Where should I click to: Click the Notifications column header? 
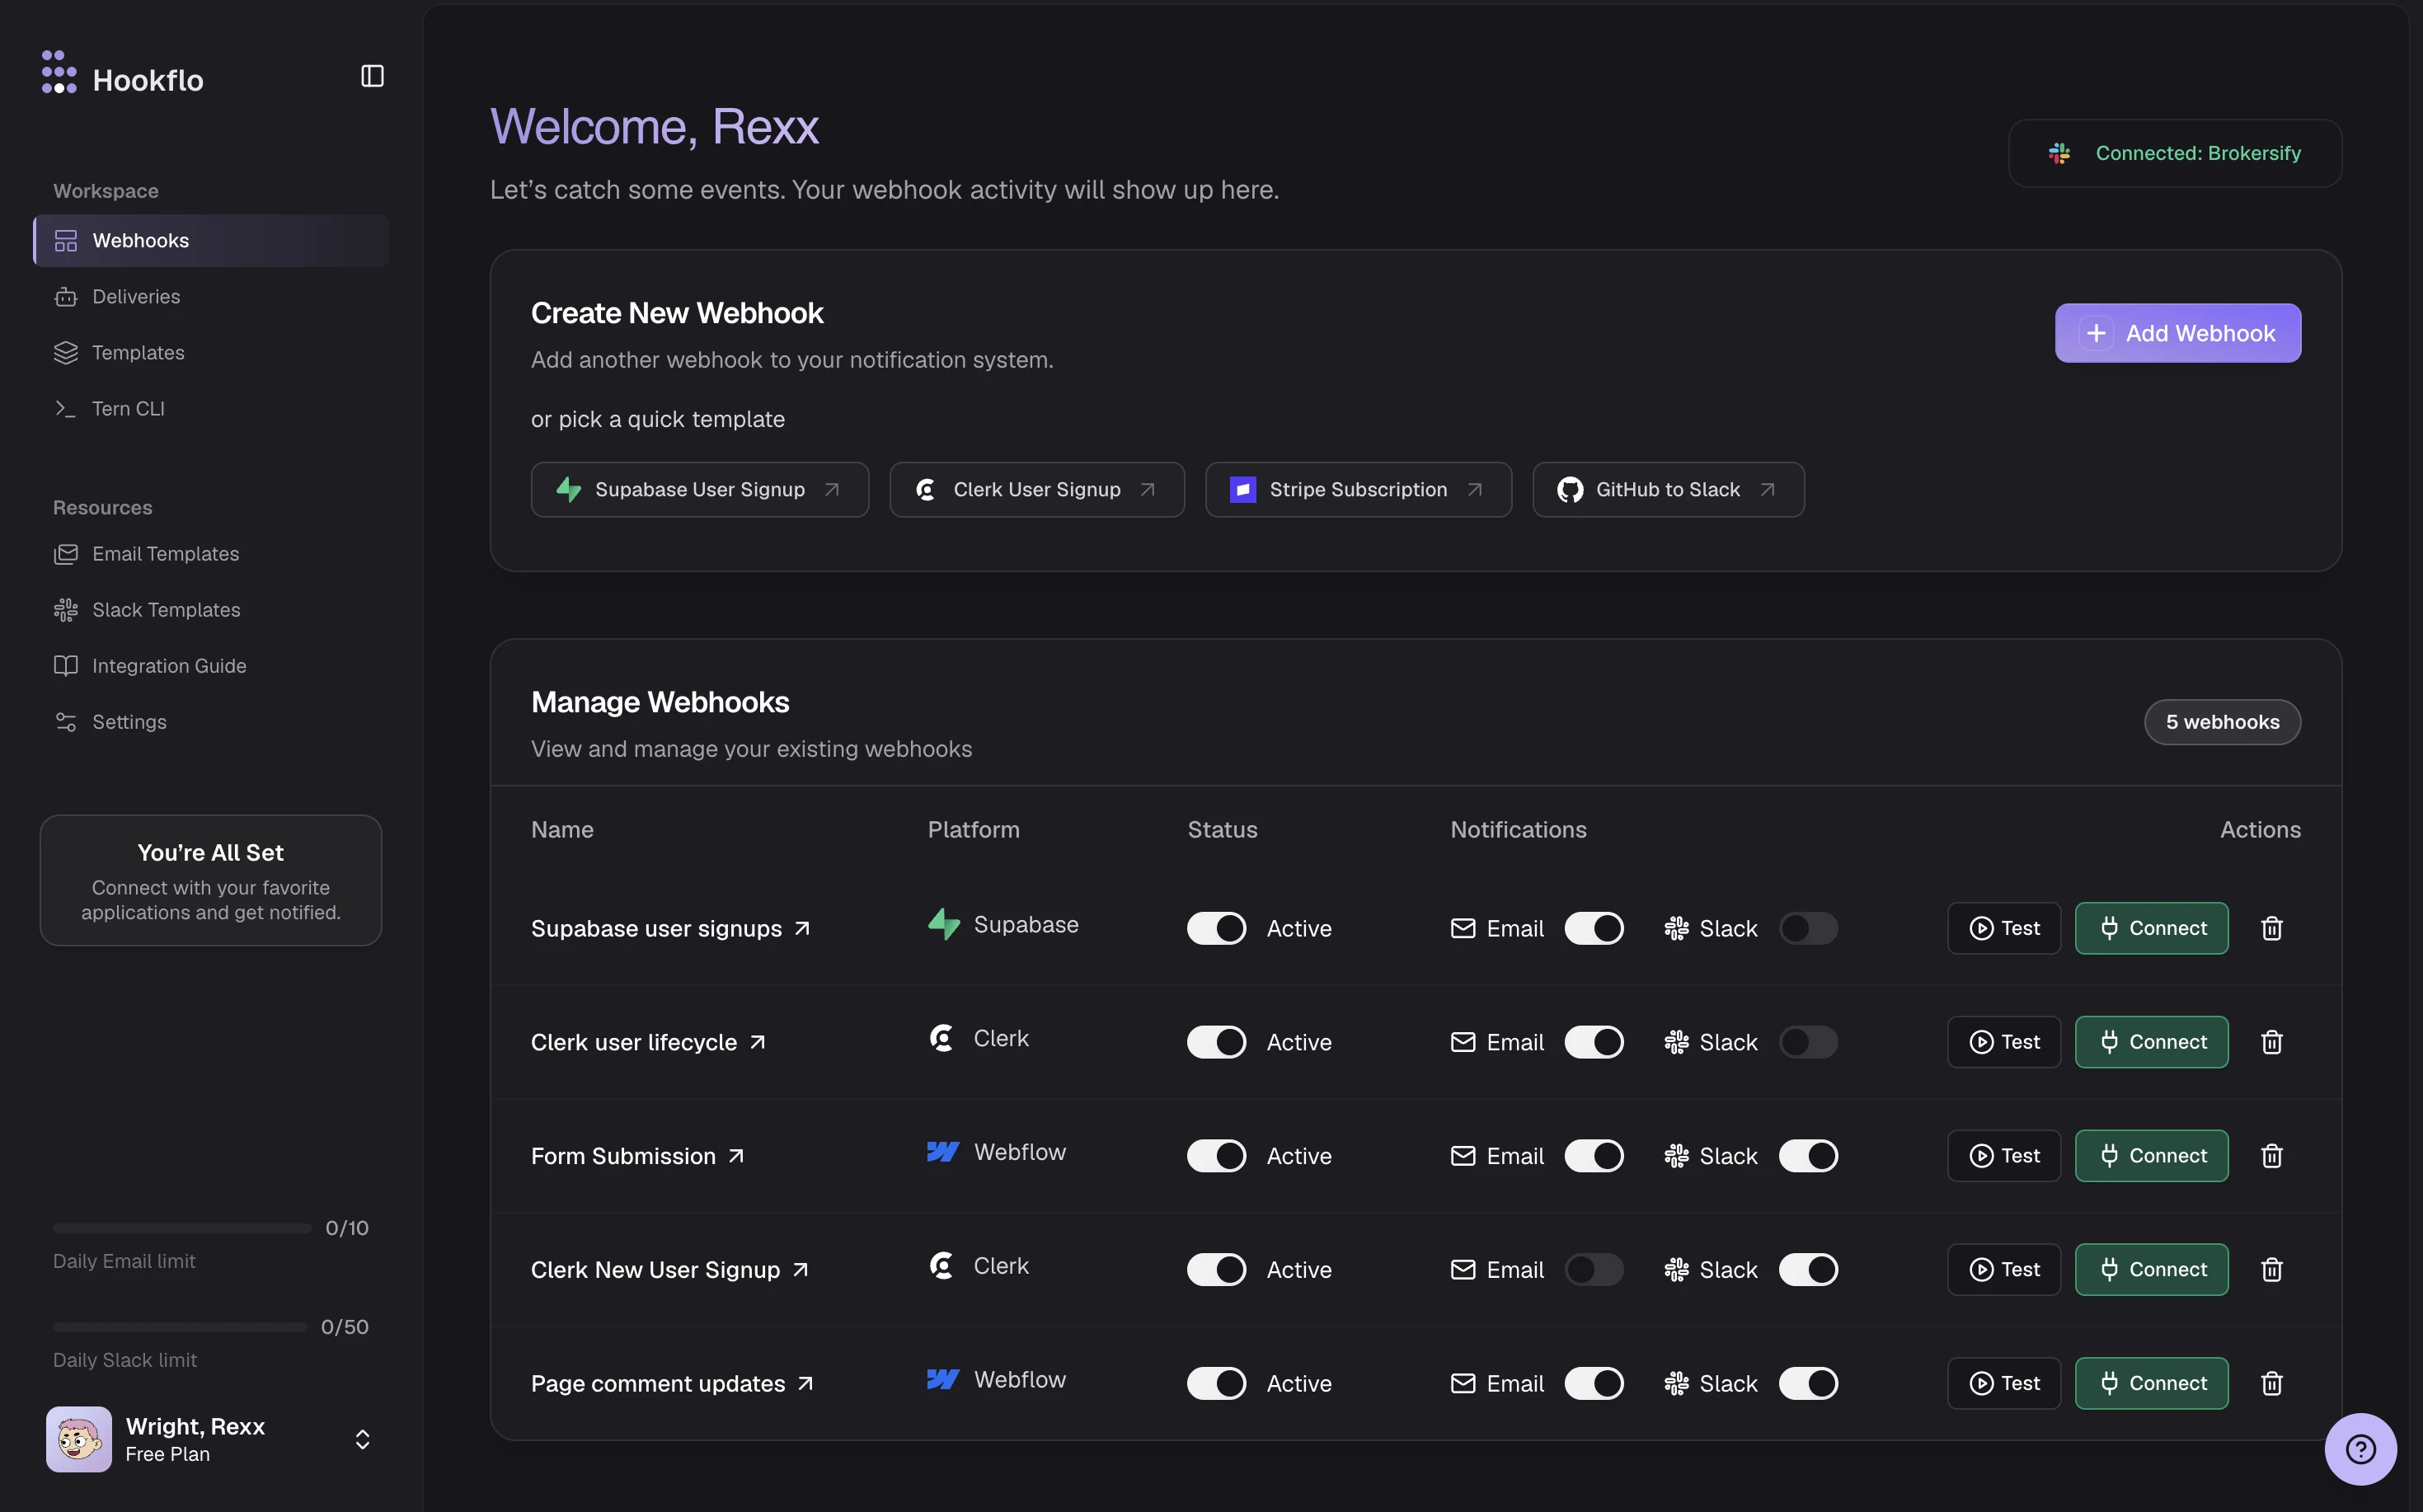(1518, 830)
